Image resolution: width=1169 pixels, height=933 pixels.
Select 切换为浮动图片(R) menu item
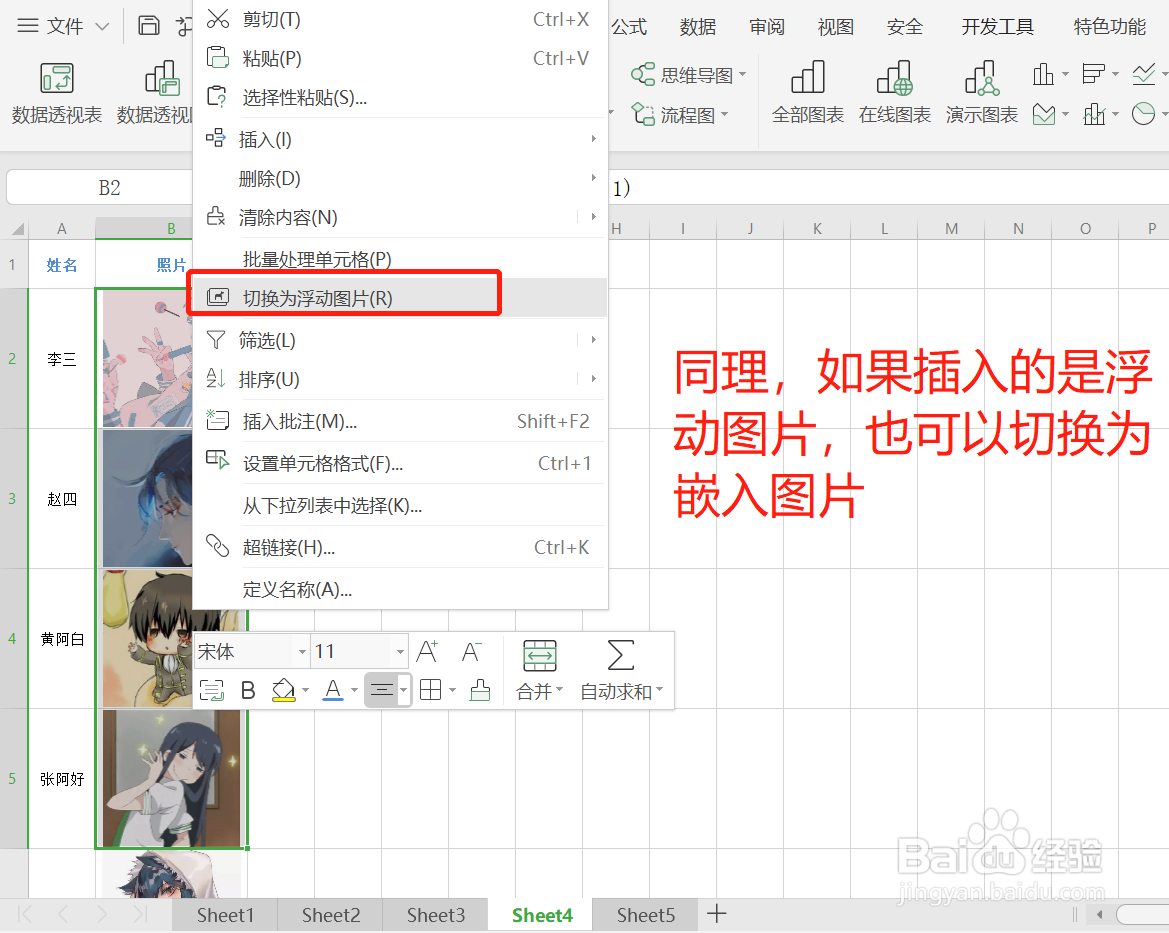click(400, 298)
